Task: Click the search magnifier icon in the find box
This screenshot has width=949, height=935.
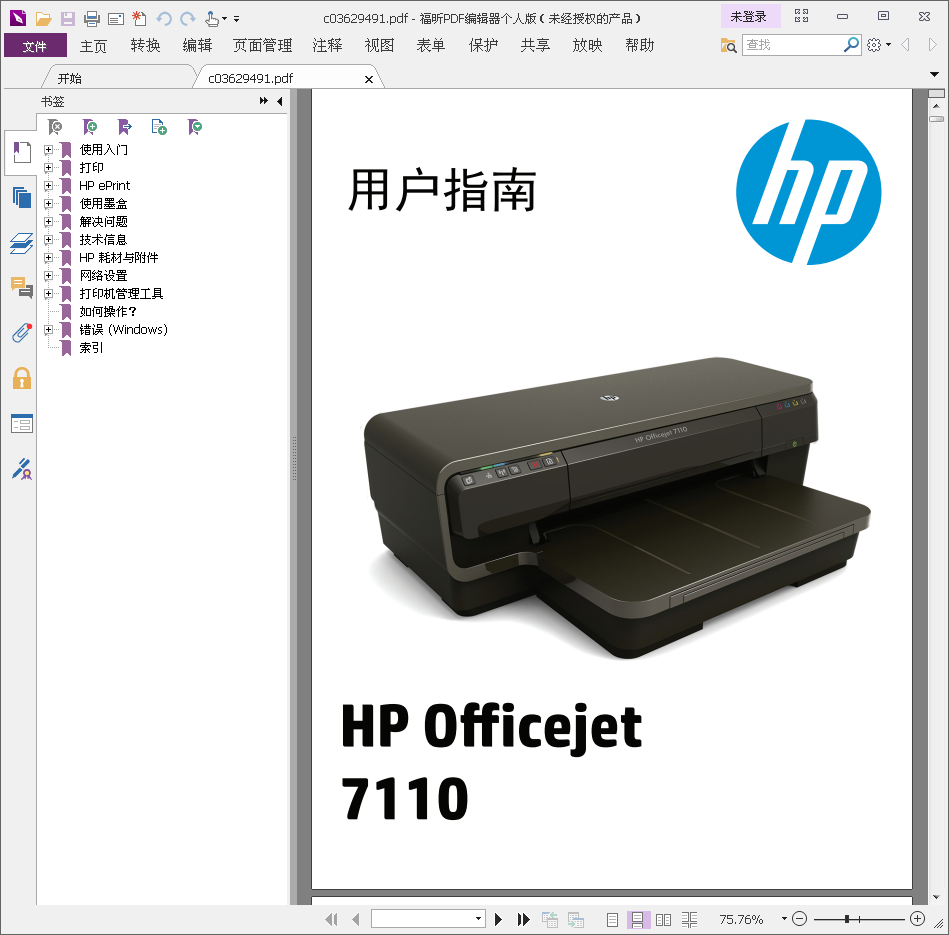Action: [x=852, y=44]
